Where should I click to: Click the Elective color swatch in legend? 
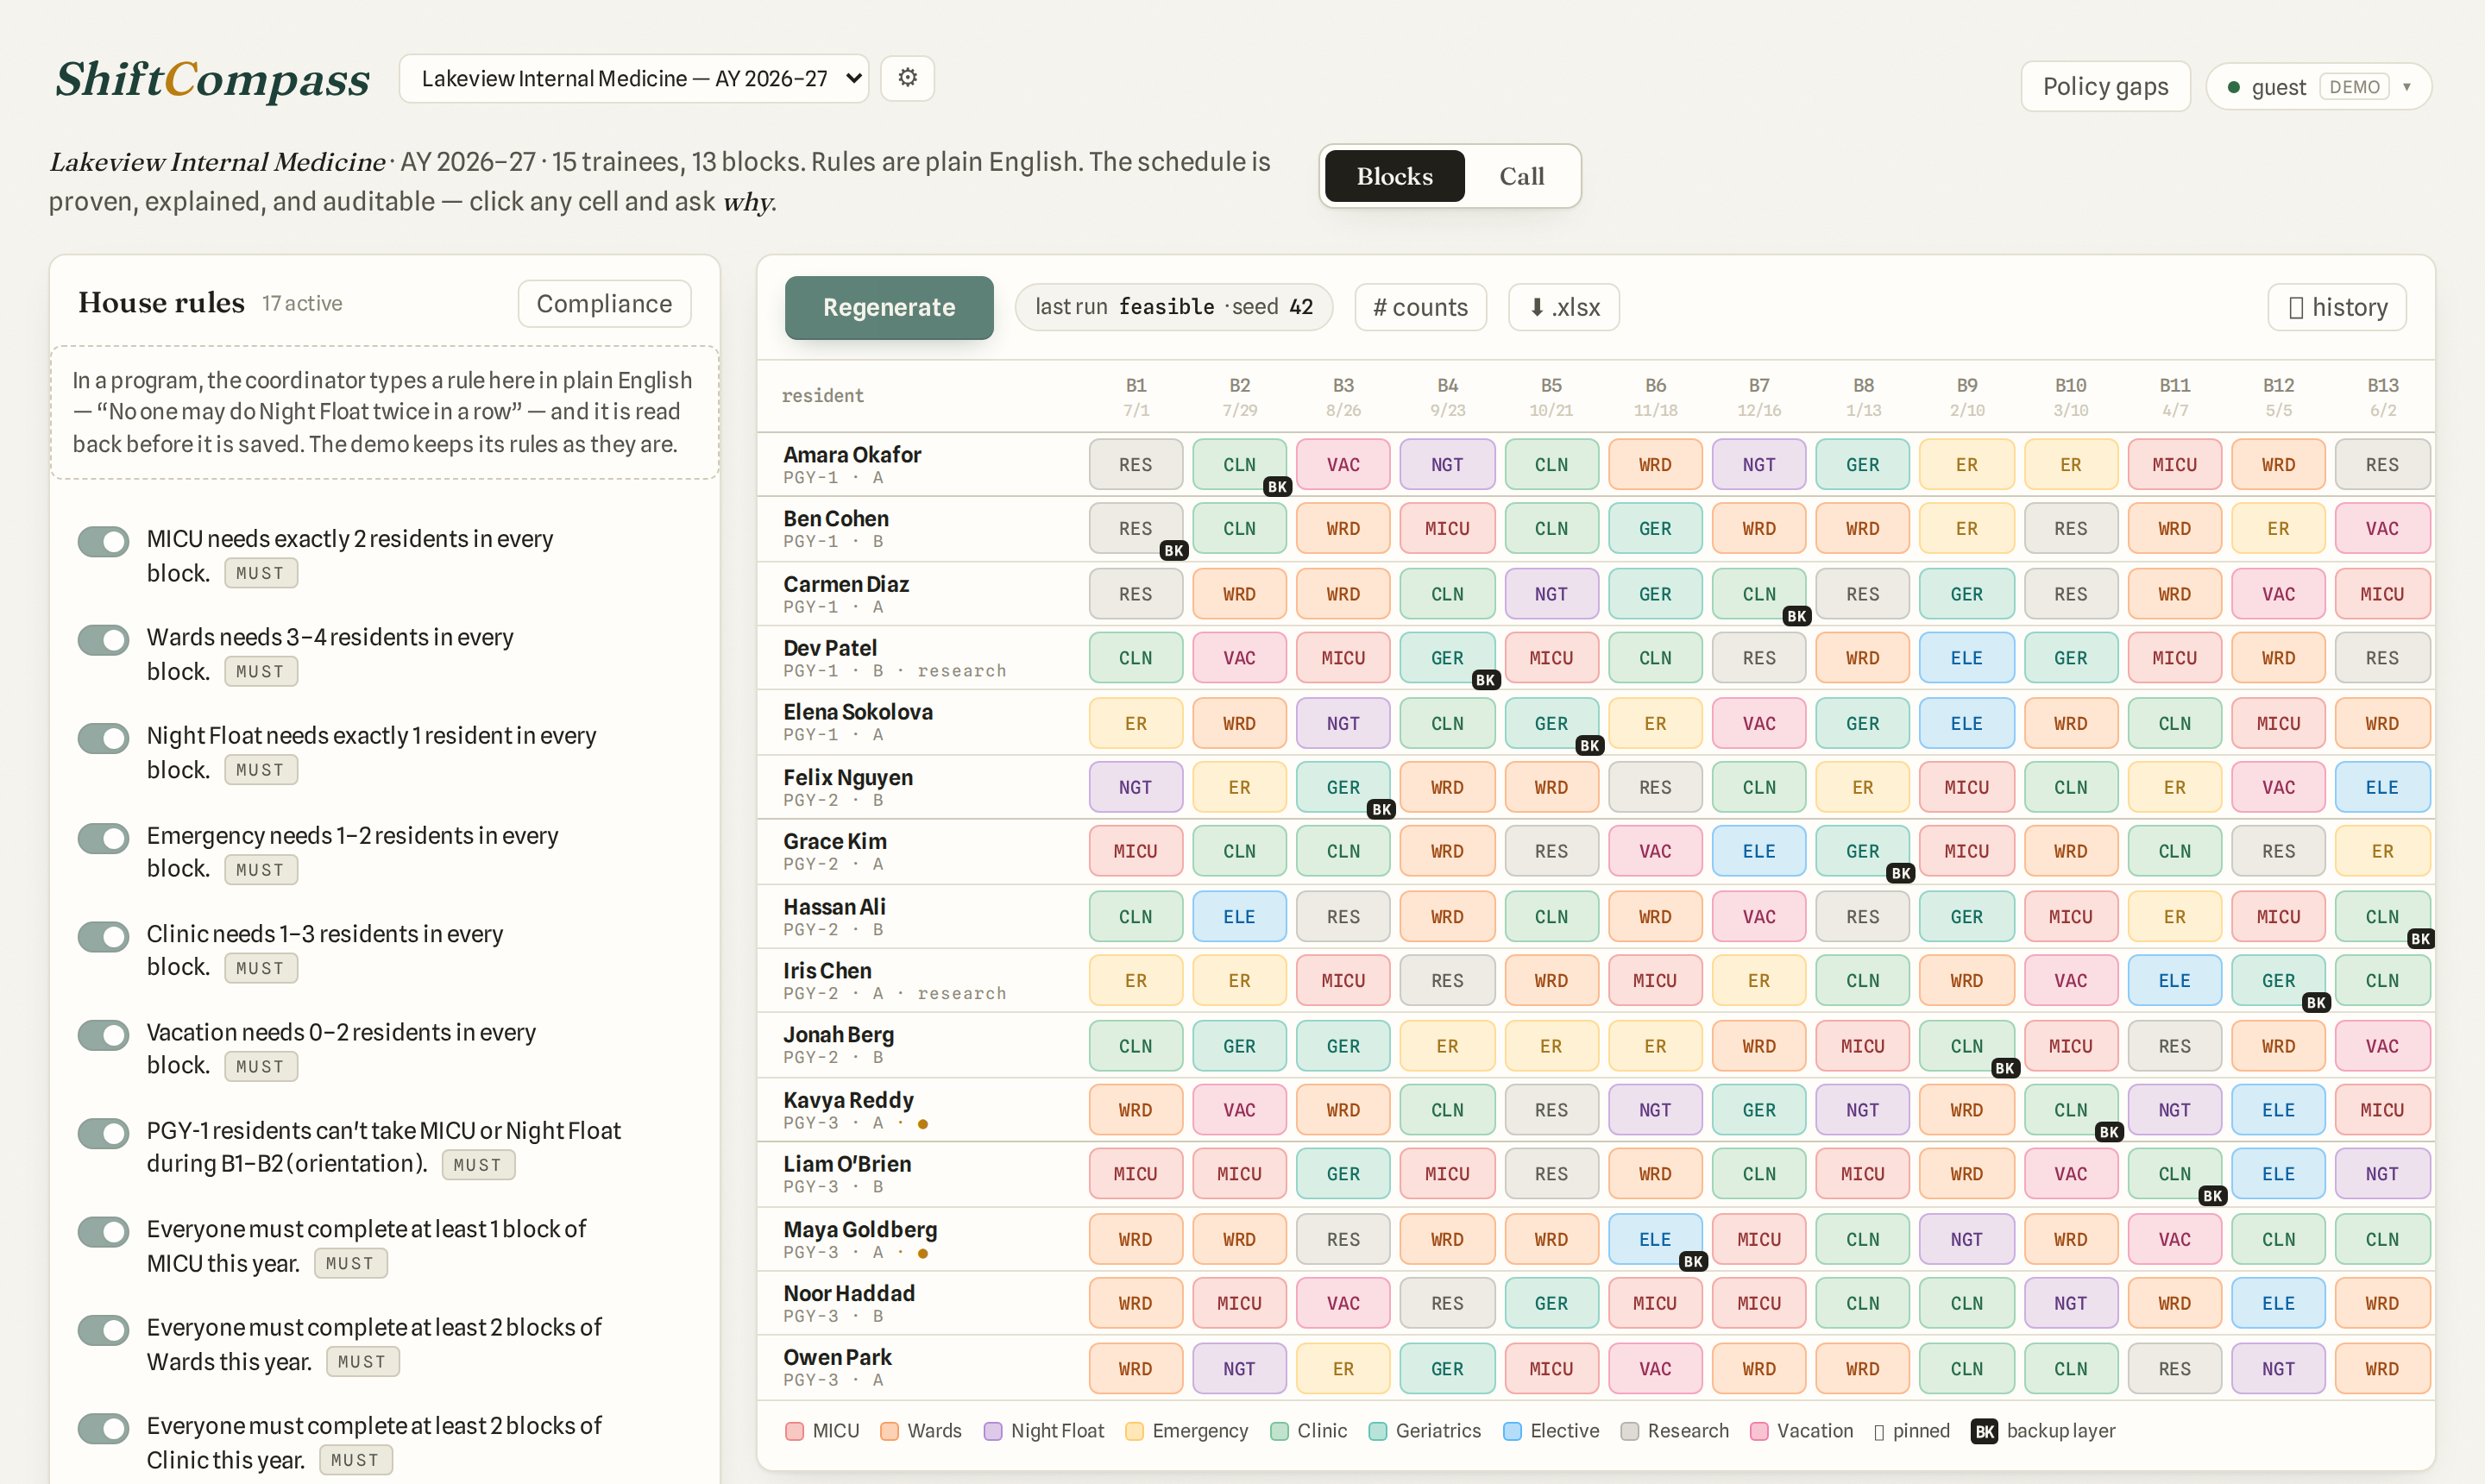coord(1512,1431)
